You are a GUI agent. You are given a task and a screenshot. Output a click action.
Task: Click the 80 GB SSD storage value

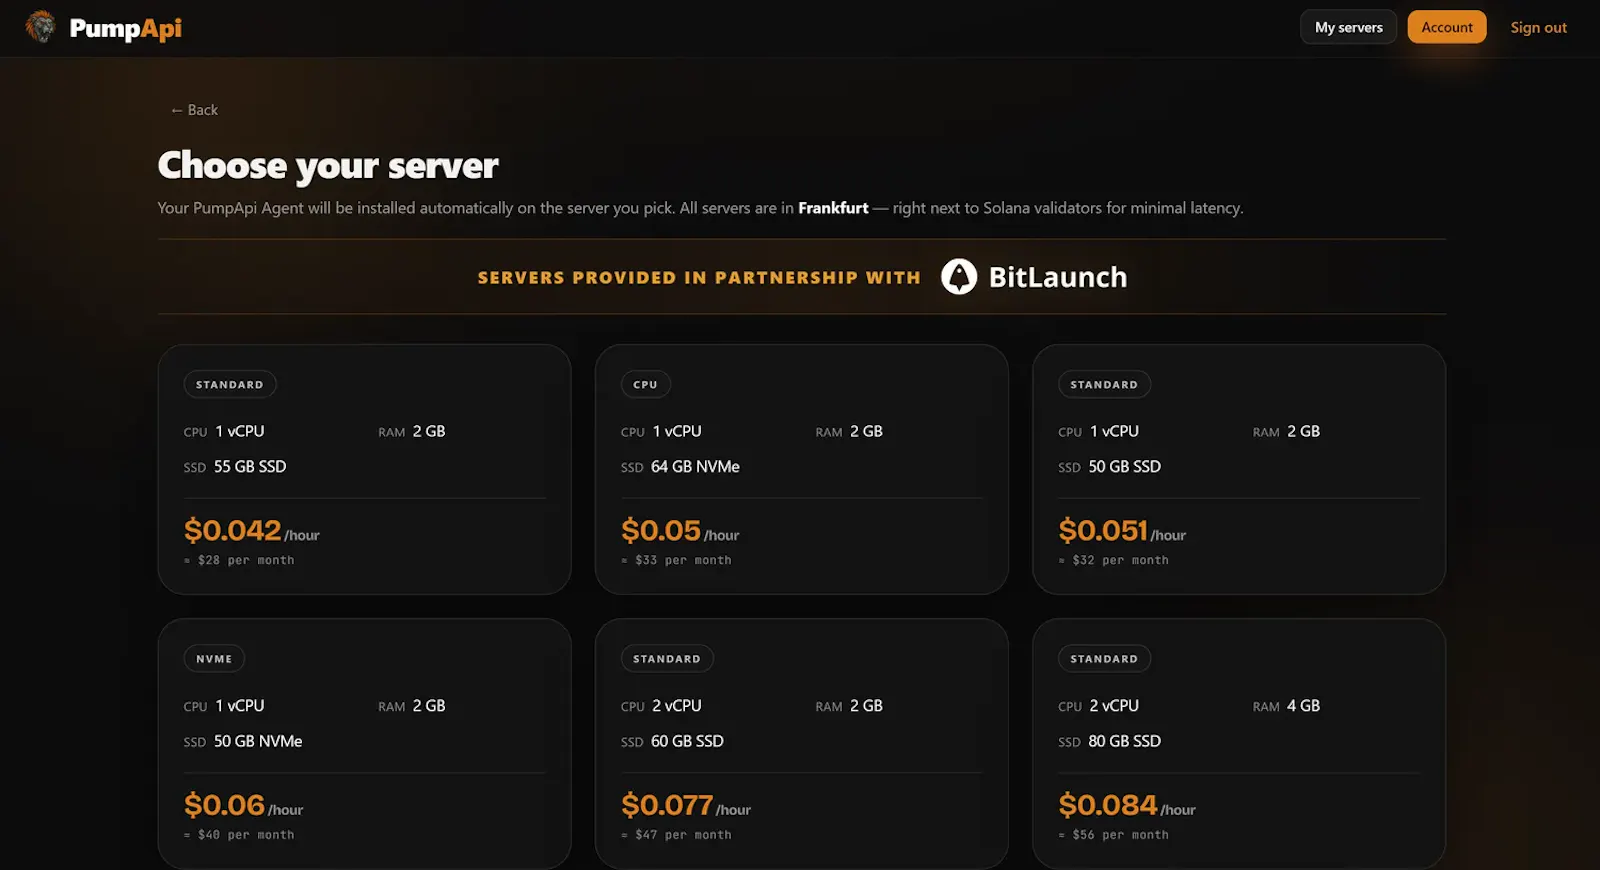click(x=1124, y=741)
